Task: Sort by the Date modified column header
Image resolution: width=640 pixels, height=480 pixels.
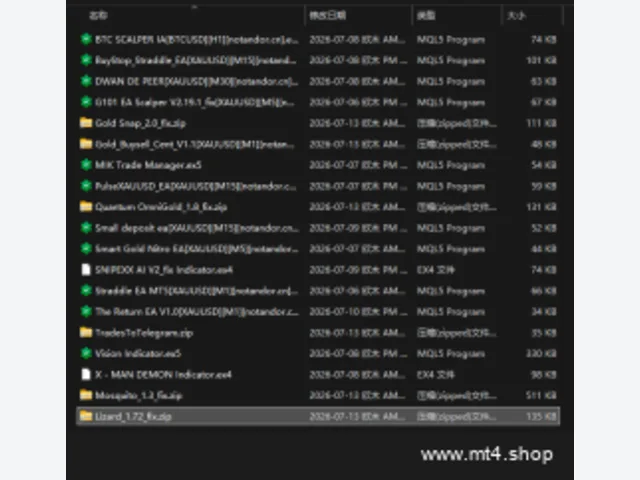Action: point(328,16)
